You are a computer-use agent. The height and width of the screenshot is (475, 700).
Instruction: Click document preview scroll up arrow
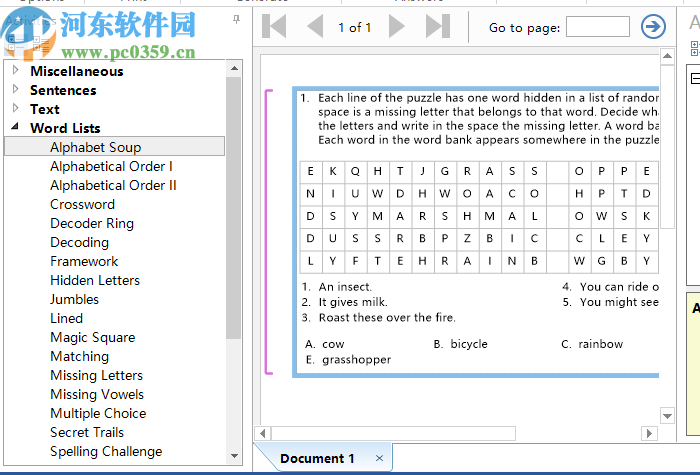click(x=667, y=56)
